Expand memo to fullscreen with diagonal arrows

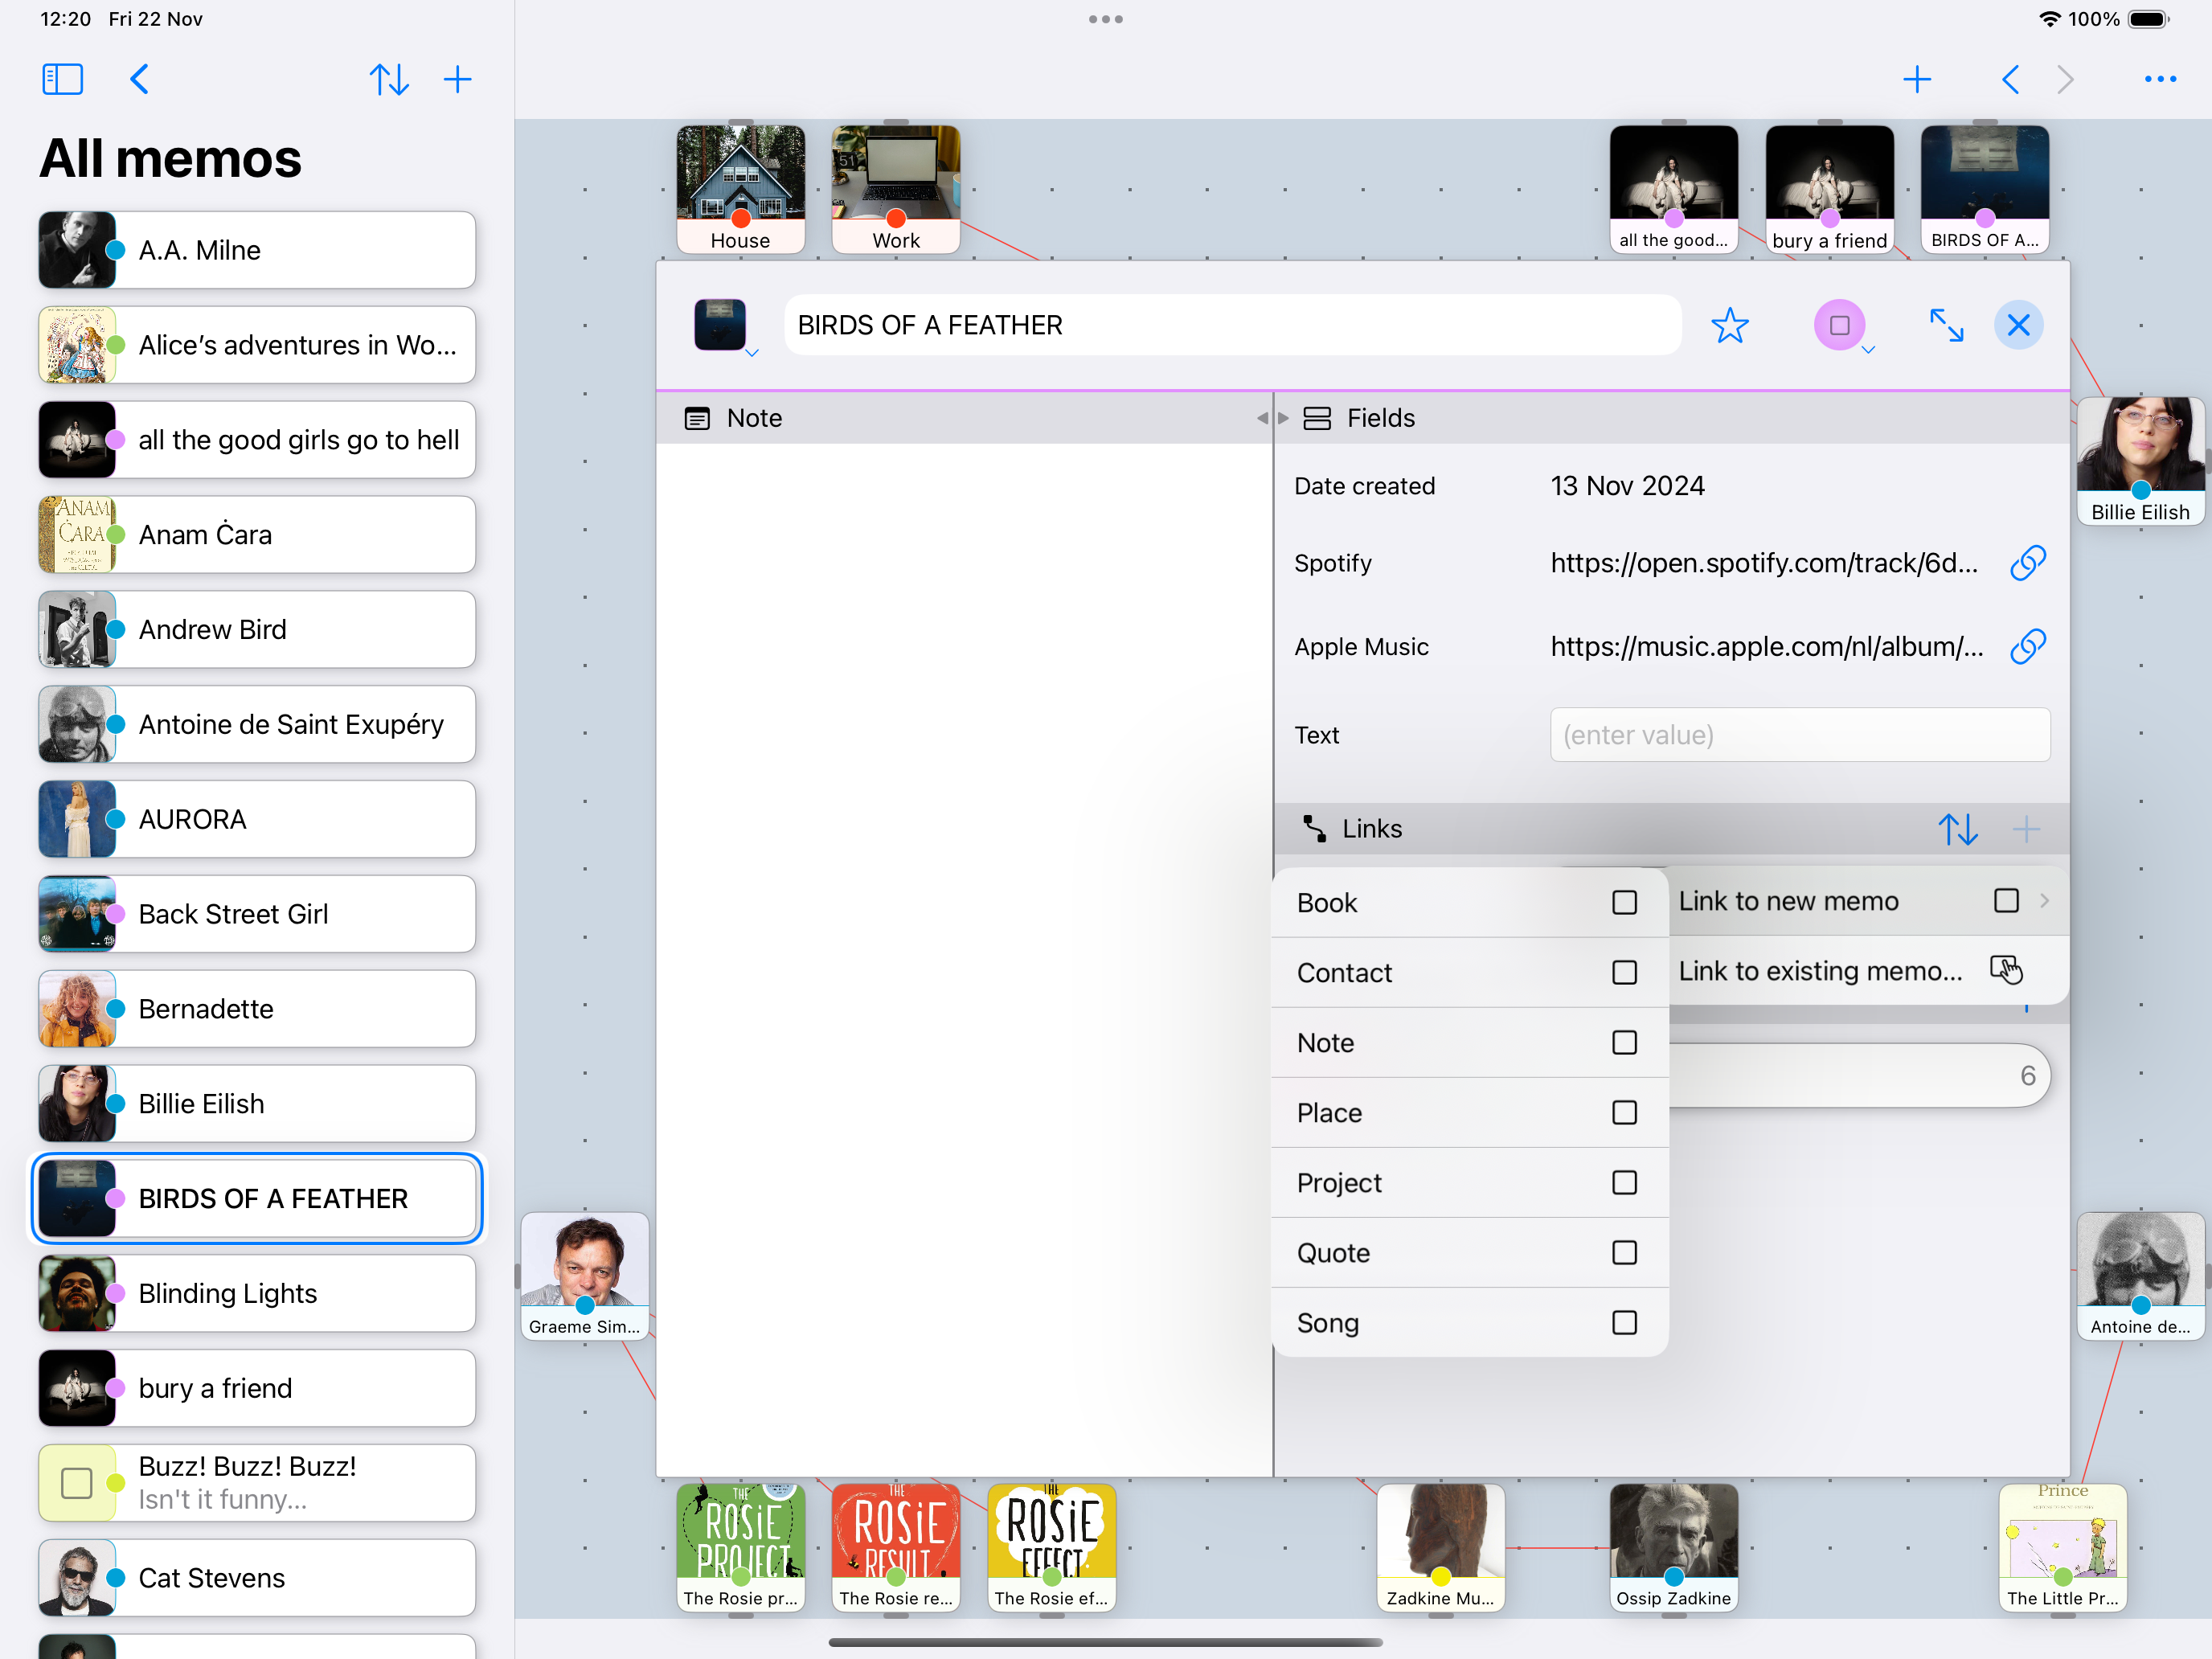pyautogui.click(x=1947, y=325)
